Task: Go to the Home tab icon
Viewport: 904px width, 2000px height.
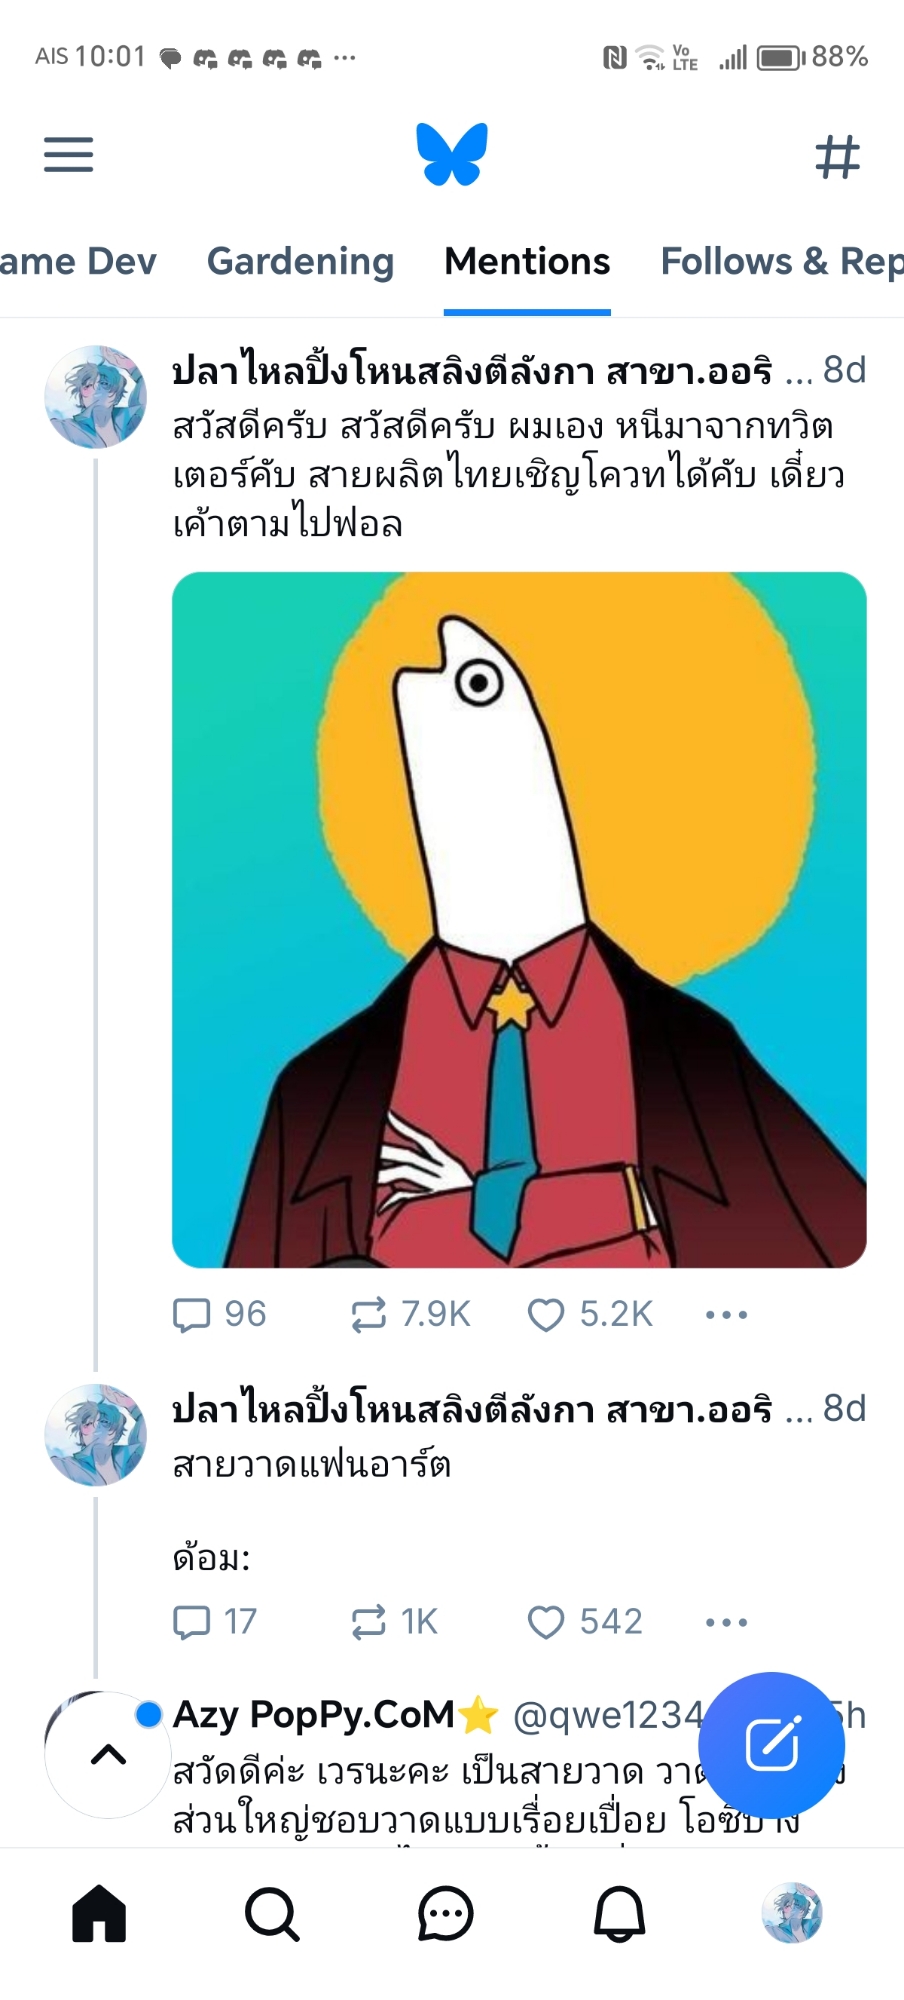Action: pos(99,1914)
